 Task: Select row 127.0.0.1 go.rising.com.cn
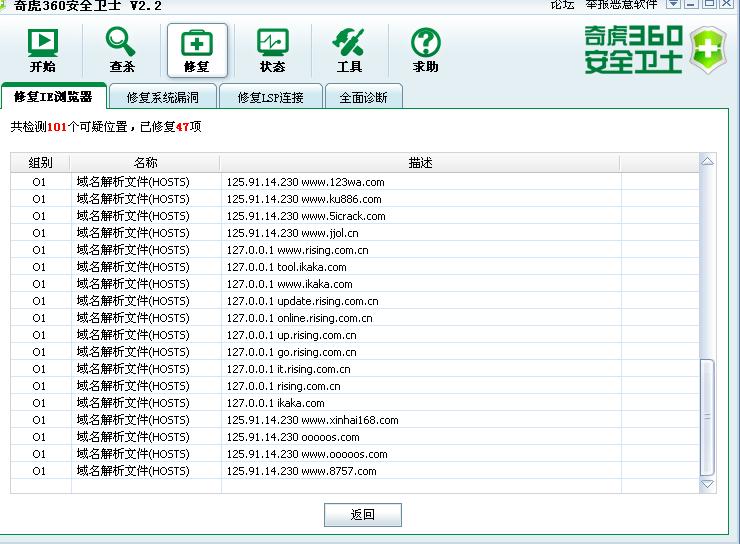(355, 352)
